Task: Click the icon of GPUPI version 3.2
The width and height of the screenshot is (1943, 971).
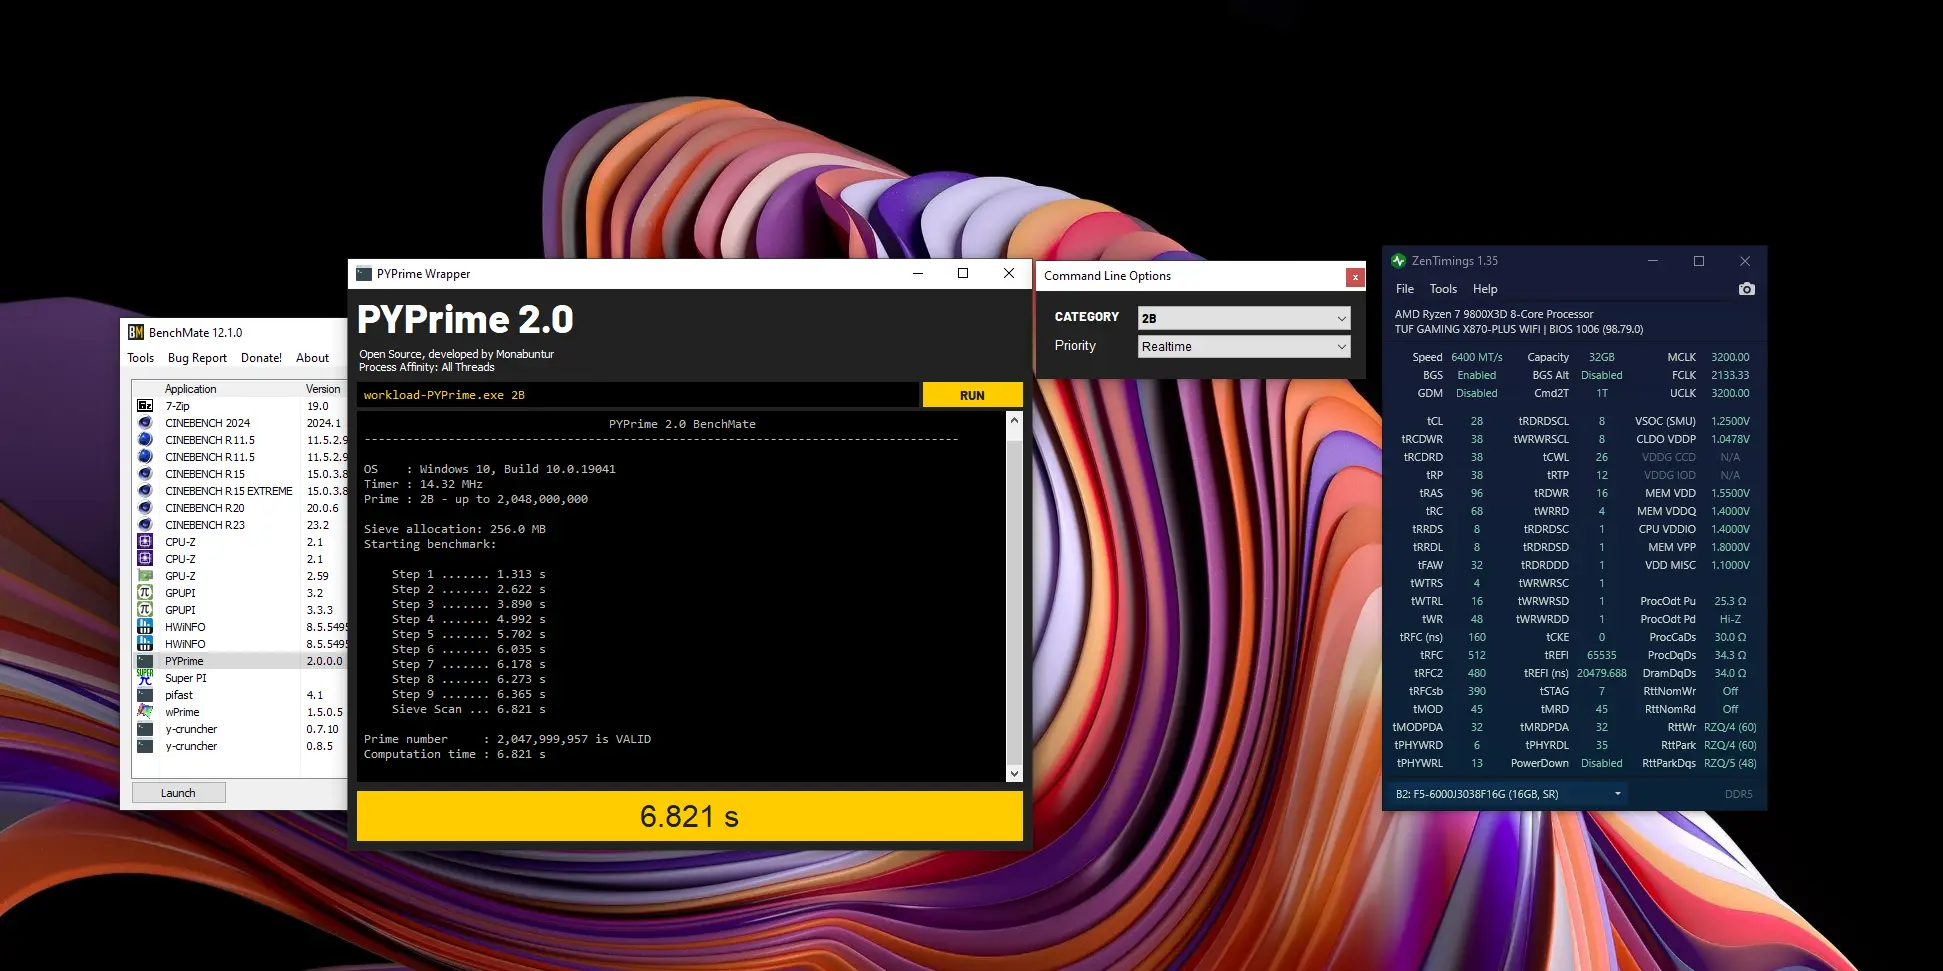Action: (x=145, y=593)
